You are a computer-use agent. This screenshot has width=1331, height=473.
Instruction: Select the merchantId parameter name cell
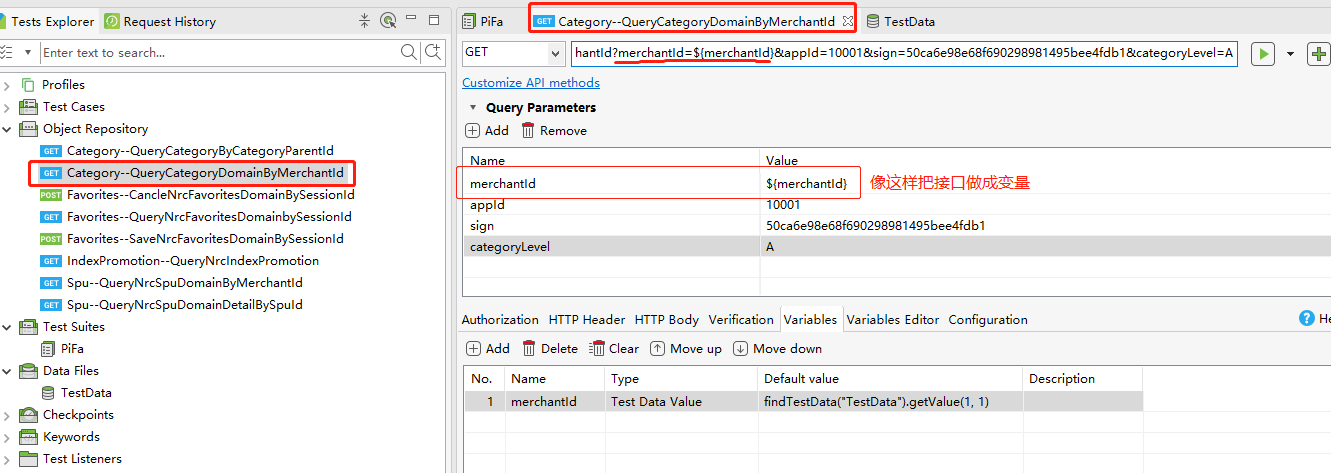610,184
